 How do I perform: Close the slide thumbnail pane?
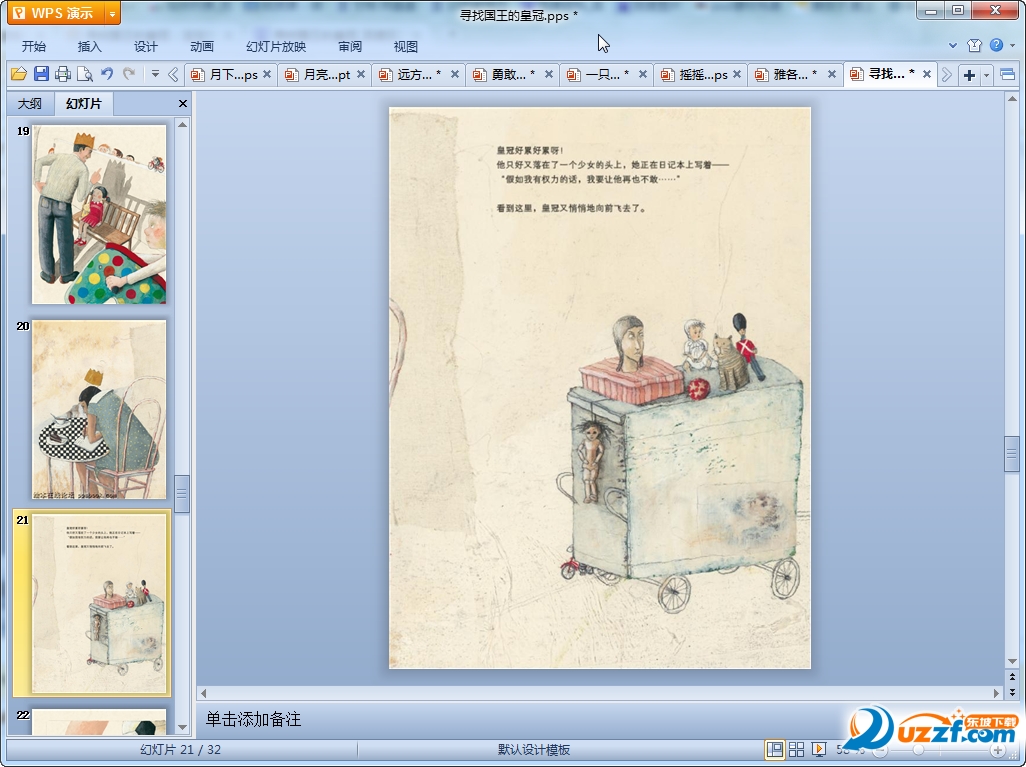pyautogui.click(x=183, y=103)
